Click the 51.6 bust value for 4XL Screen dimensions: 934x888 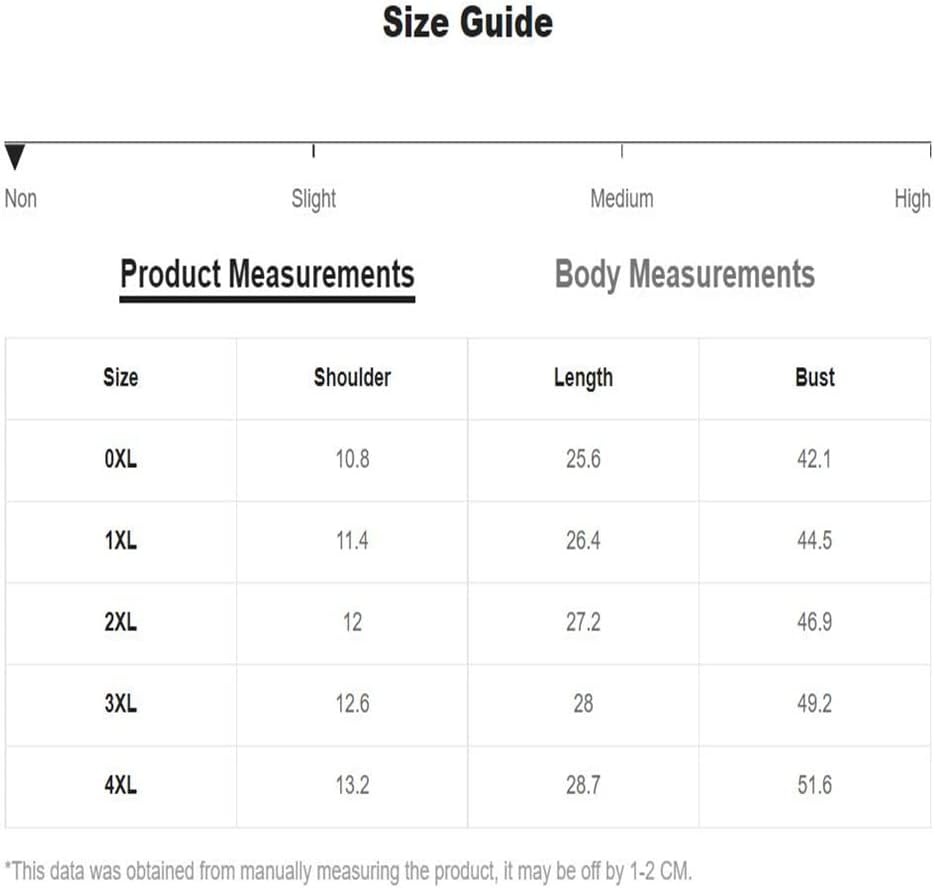[x=814, y=785]
